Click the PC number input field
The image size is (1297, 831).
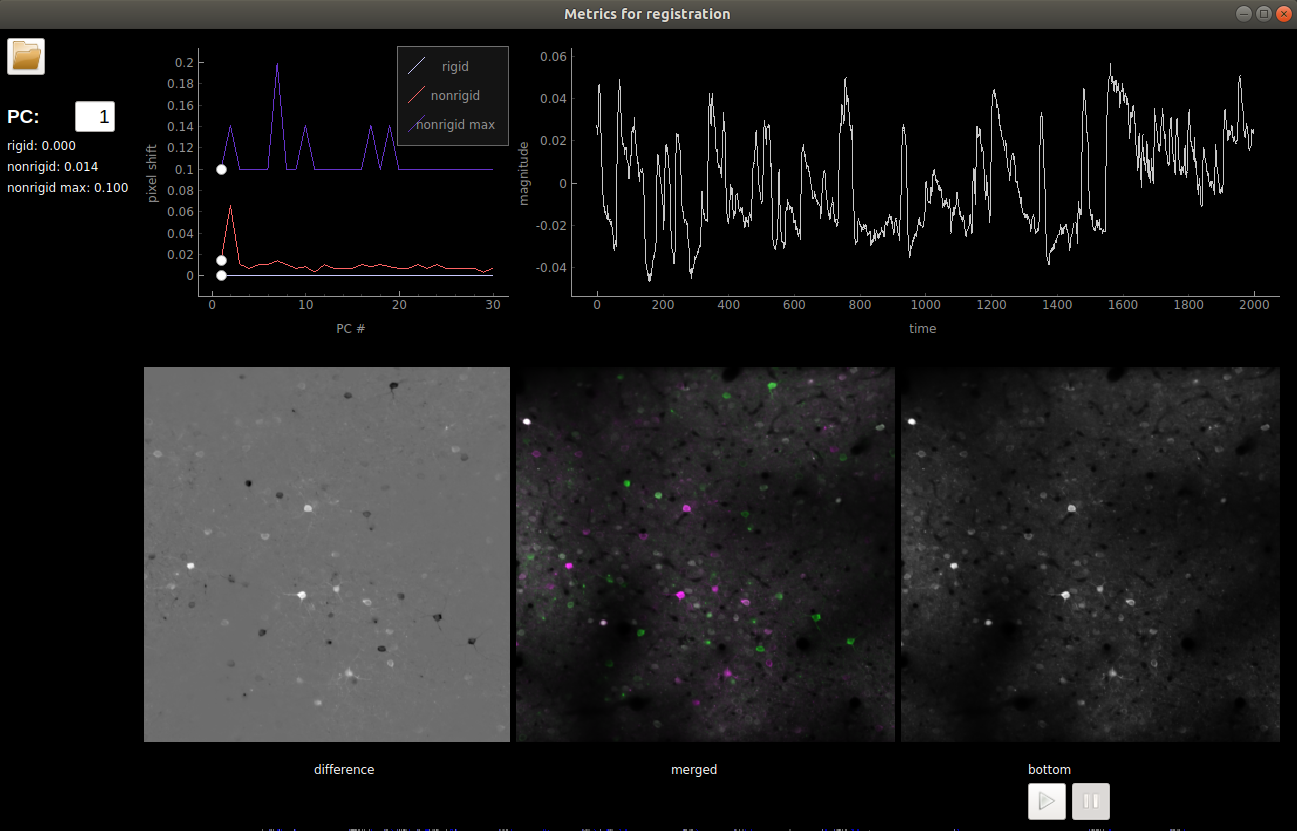(95, 116)
